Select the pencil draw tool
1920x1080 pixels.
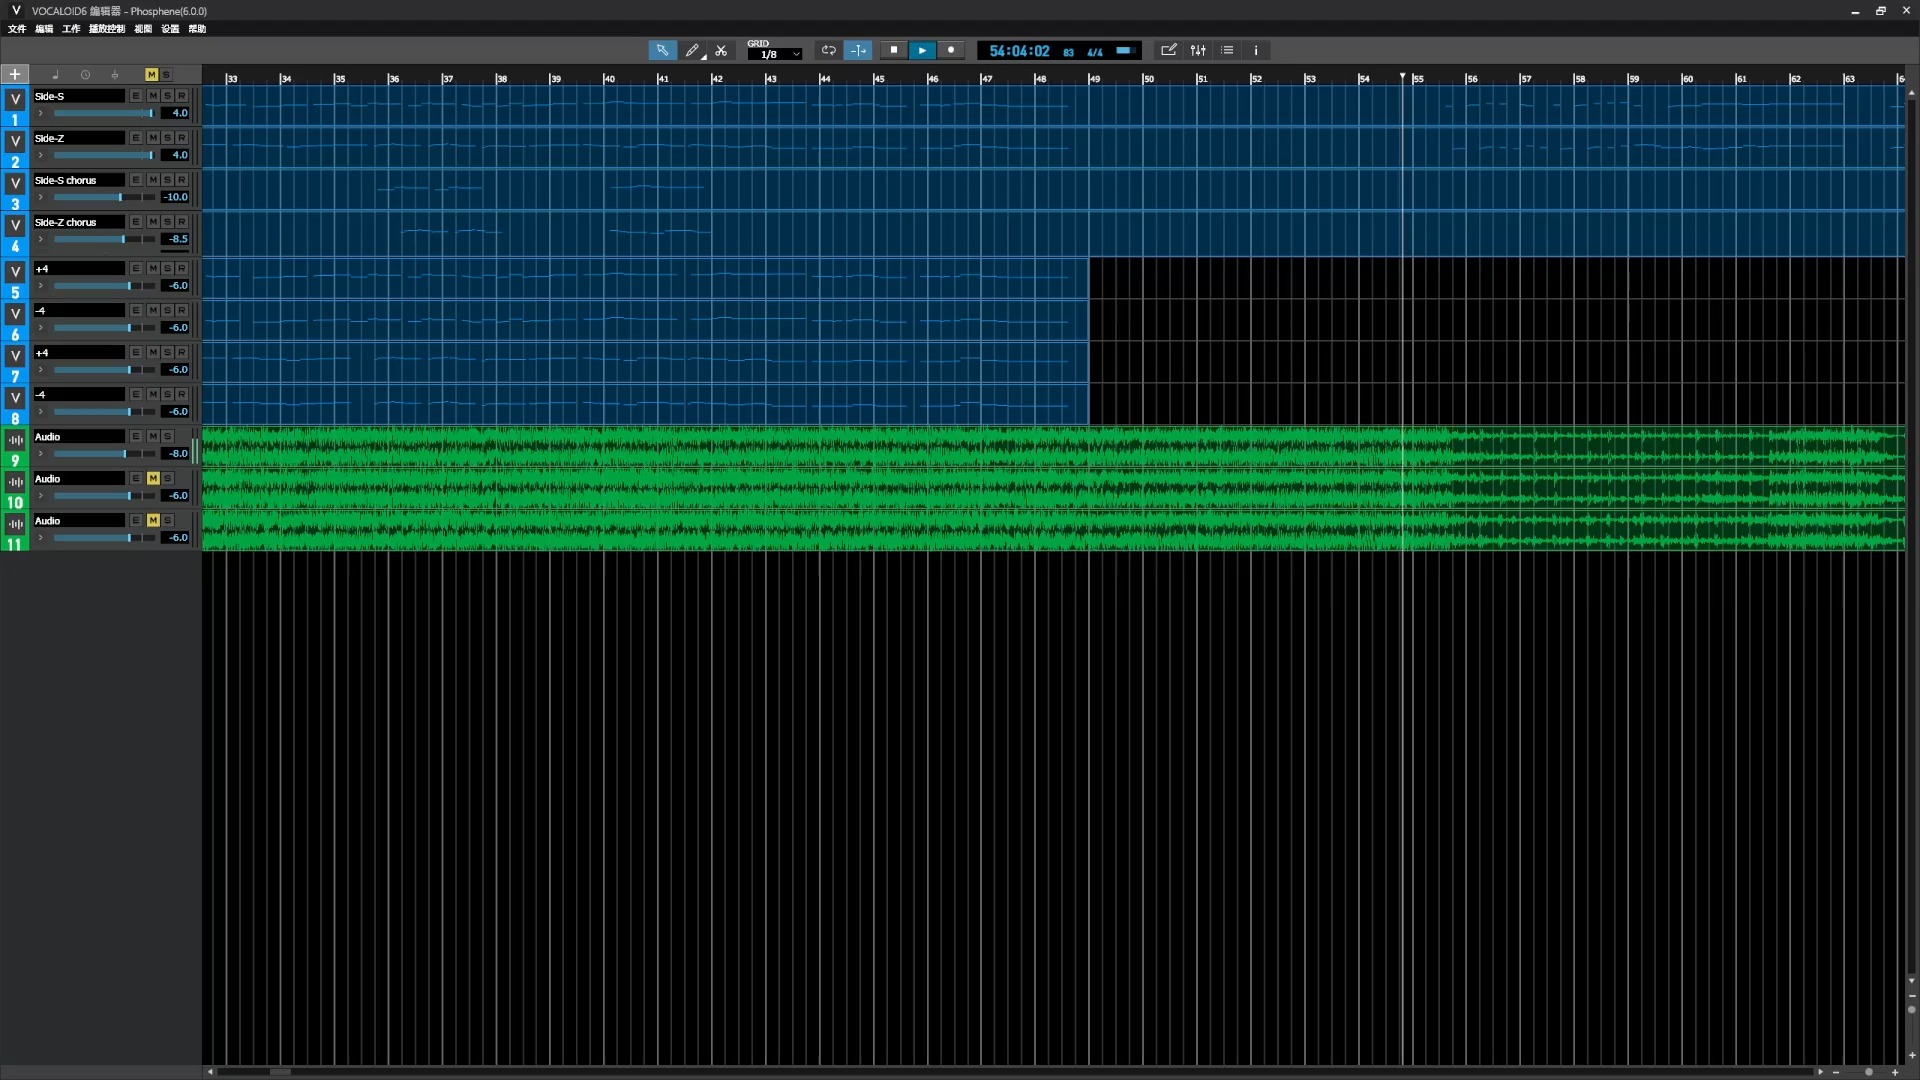(x=692, y=50)
